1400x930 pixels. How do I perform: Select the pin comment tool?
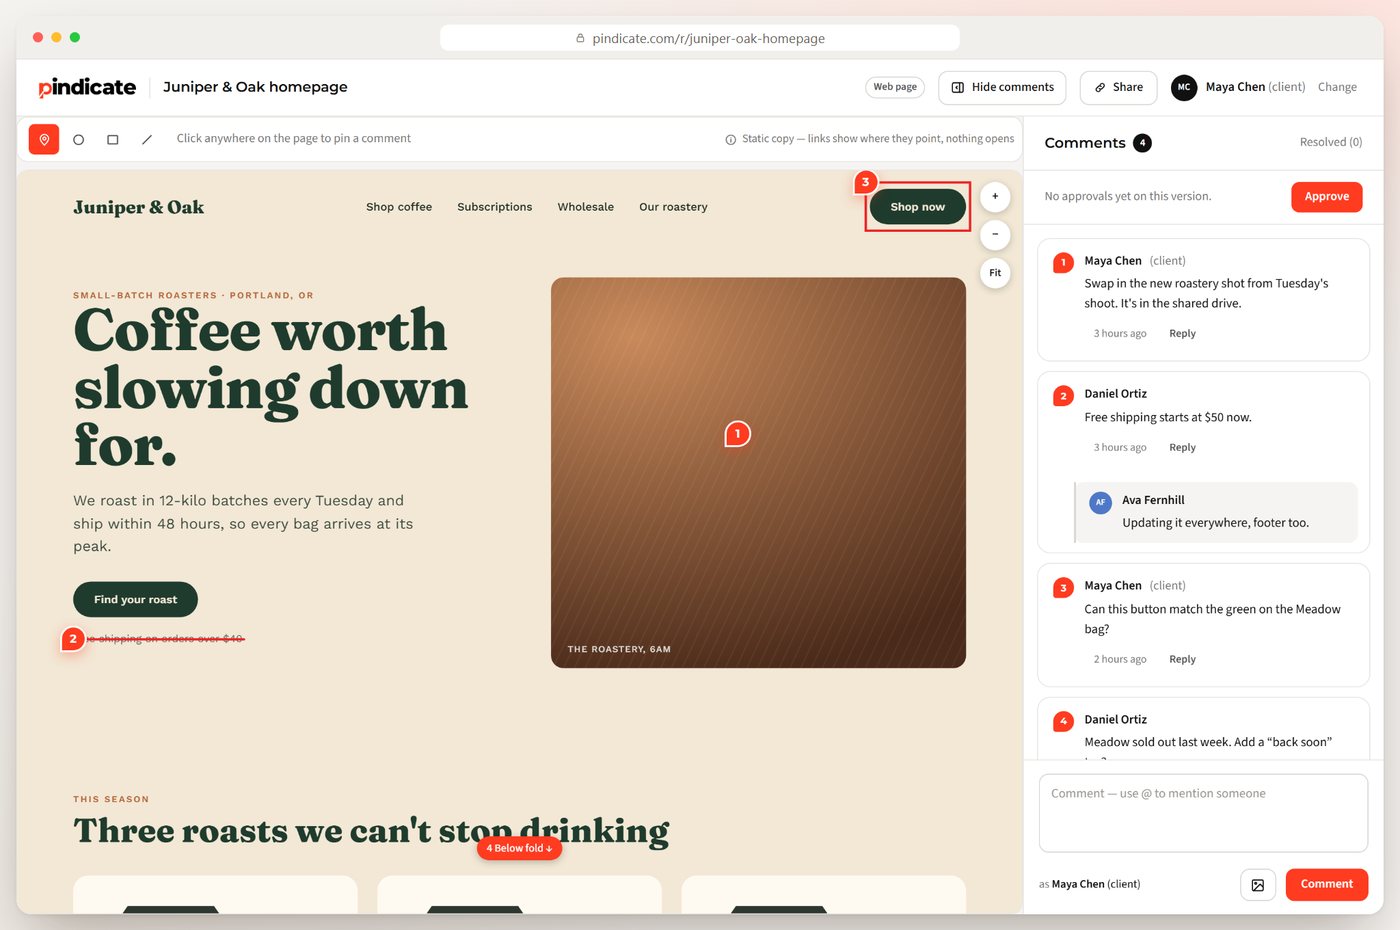point(44,140)
